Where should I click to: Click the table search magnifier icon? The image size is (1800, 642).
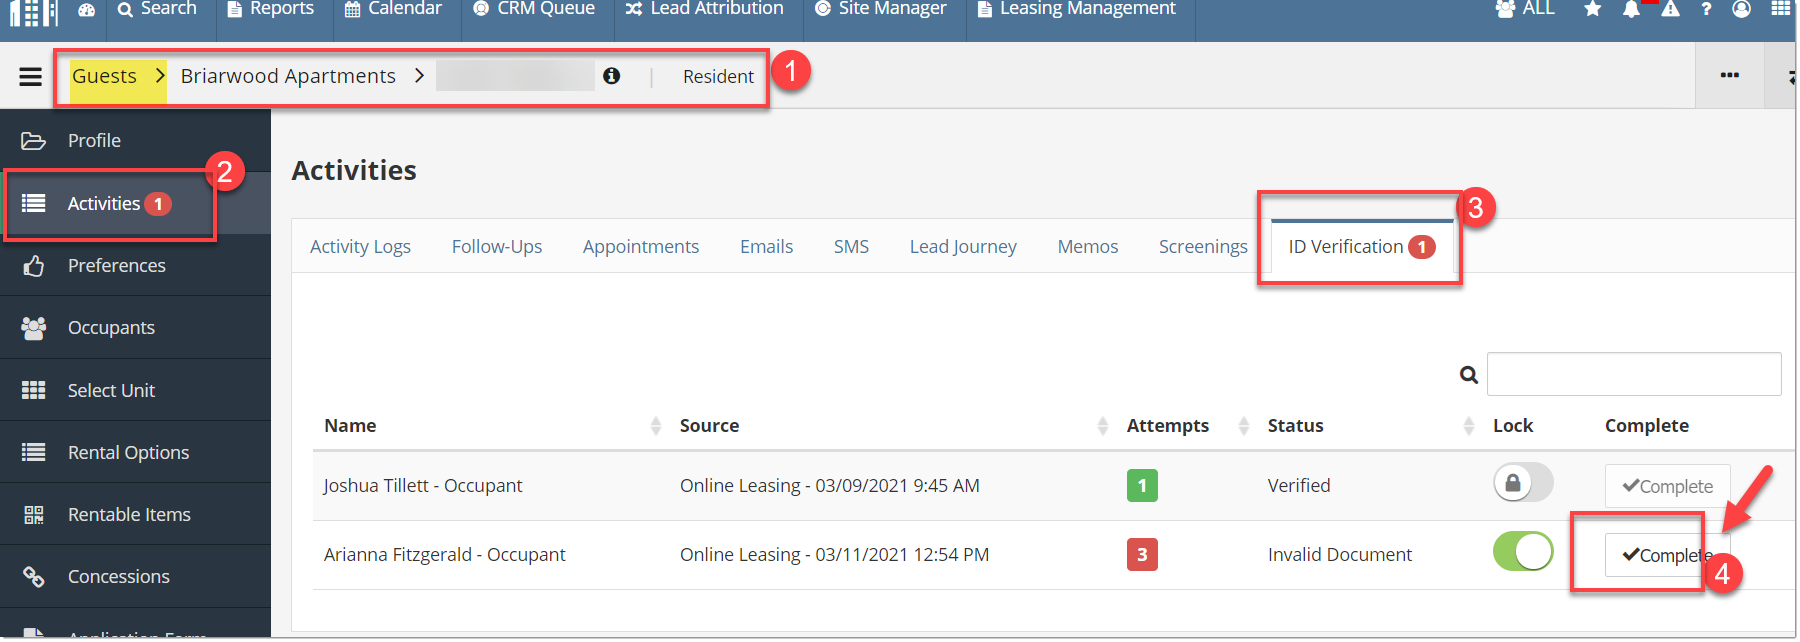pyautogui.click(x=1469, y=375)
